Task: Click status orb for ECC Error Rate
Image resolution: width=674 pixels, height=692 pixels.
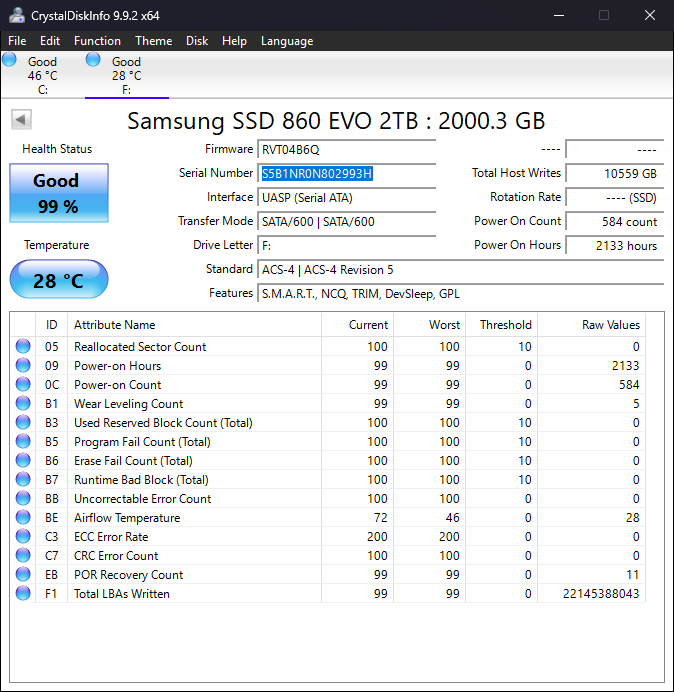Action: [x=23, y=536]
